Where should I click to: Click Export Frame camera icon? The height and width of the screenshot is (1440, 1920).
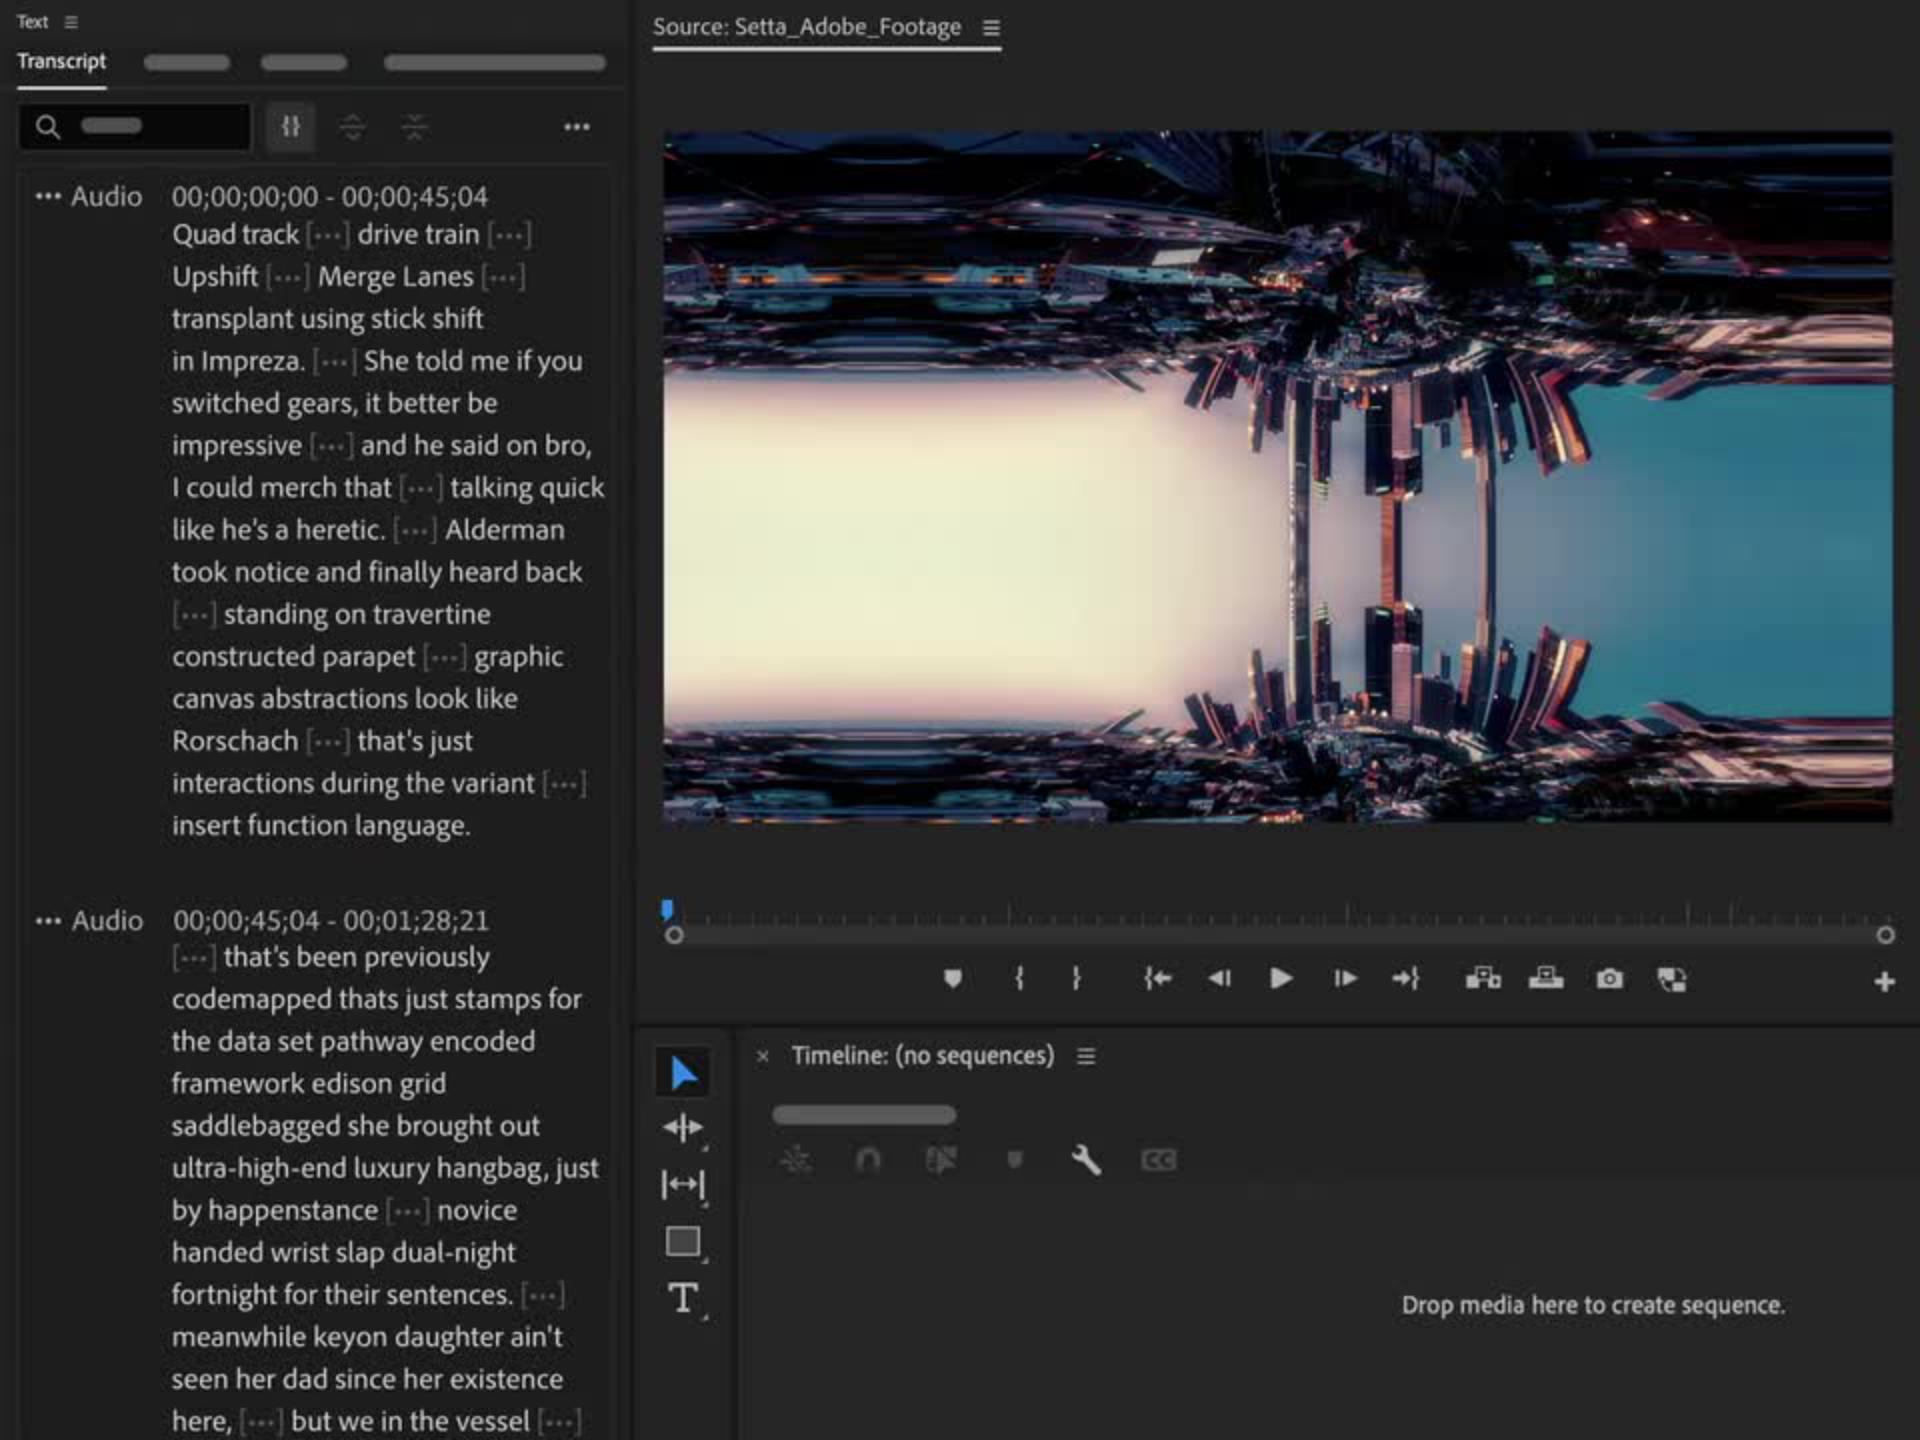[x=1609, y=979]
